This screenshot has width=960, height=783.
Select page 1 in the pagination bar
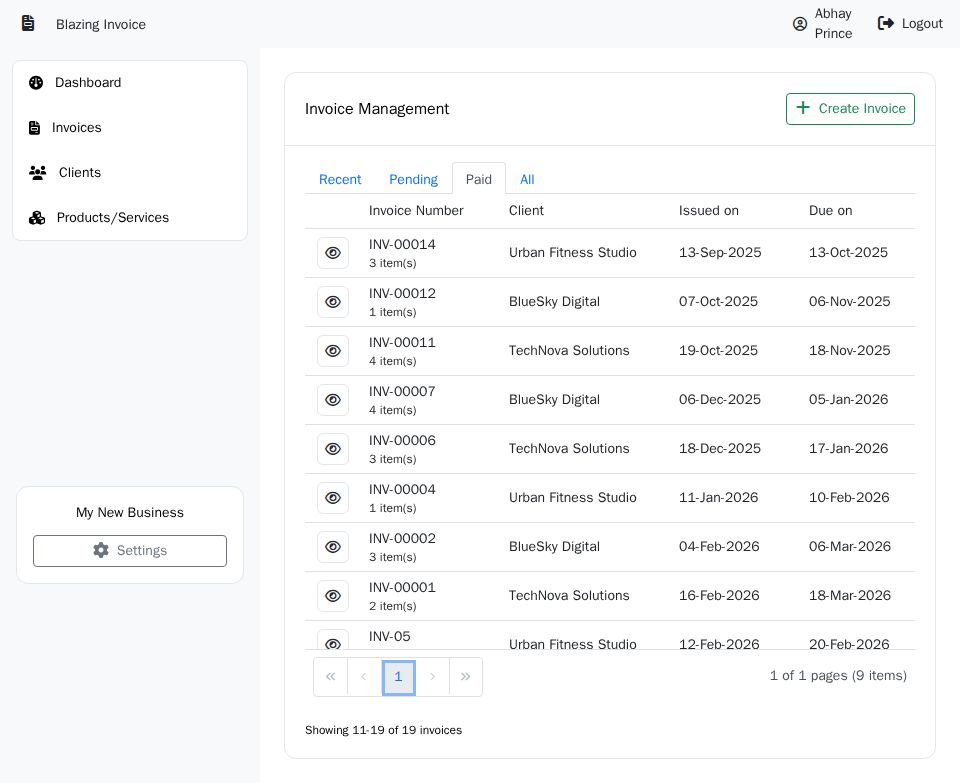pos(399,677)
